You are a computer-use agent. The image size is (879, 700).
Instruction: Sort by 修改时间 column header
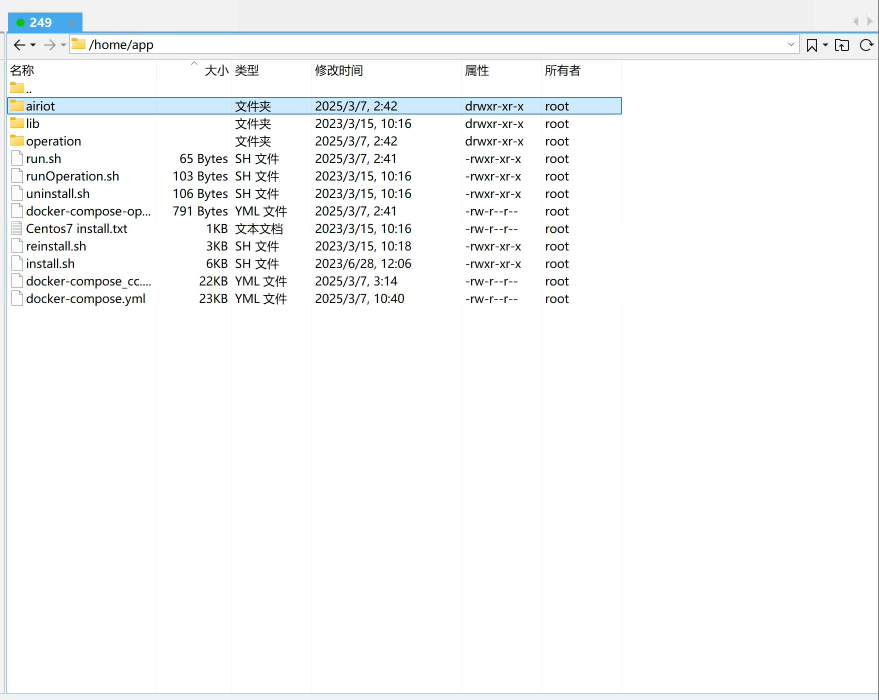[338, 70]
